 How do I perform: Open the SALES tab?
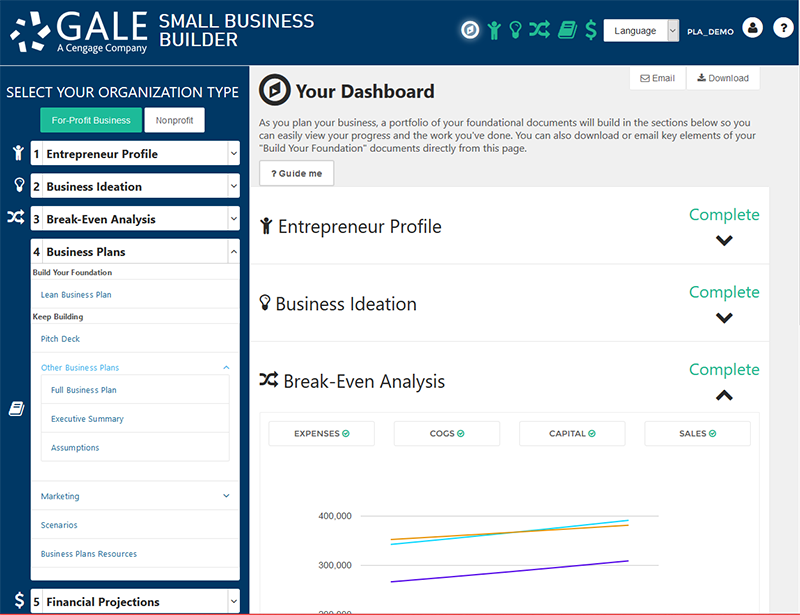tap(697, 433)
